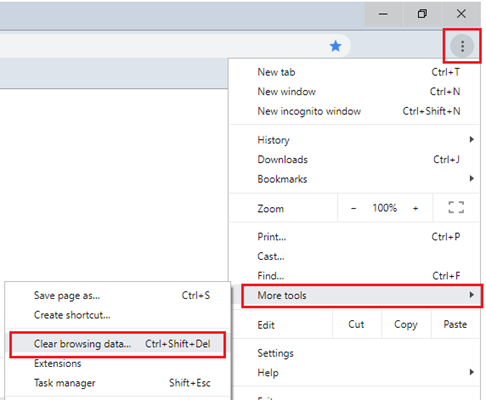Decrease zoom with the minus button
486x400 pixels.
point(353,208)
